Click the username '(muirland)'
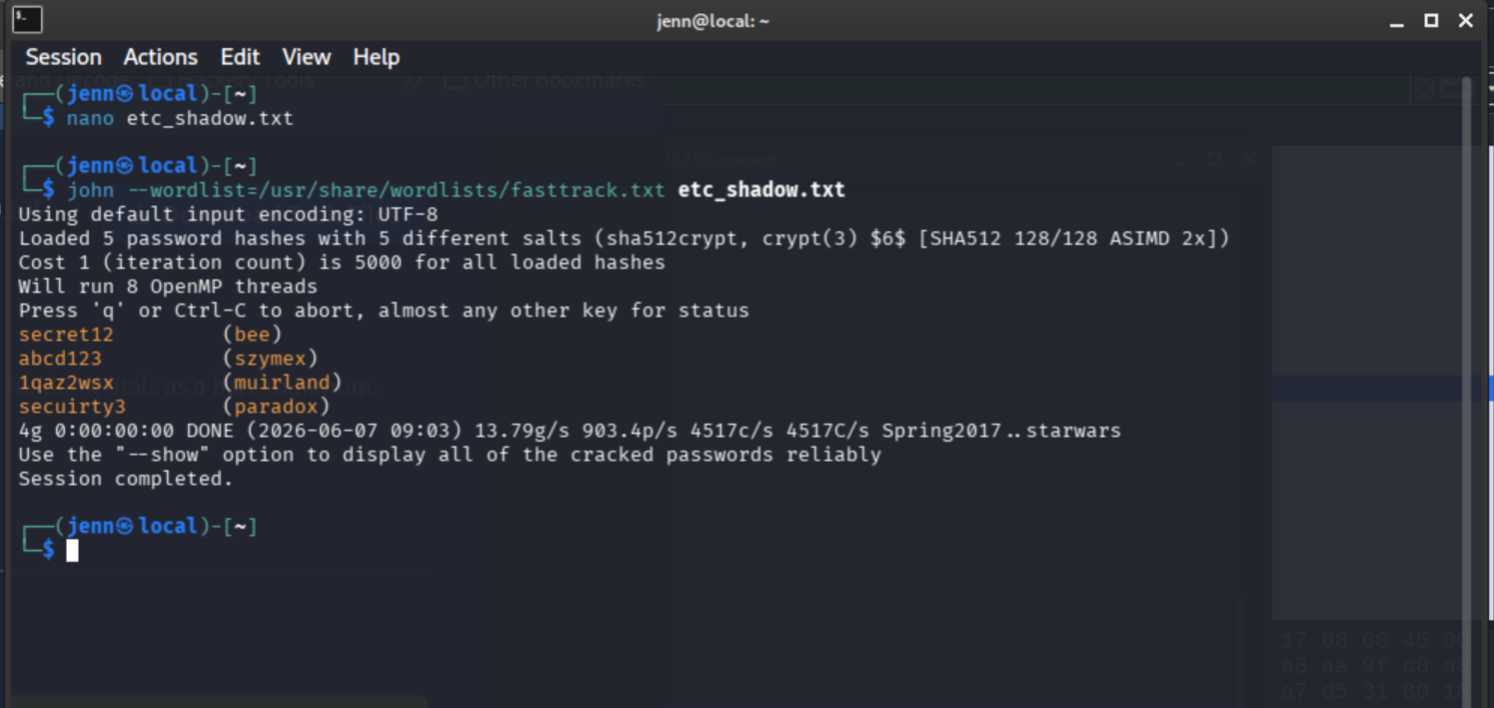The image size is (1494, 708). (x=282, y=382)
